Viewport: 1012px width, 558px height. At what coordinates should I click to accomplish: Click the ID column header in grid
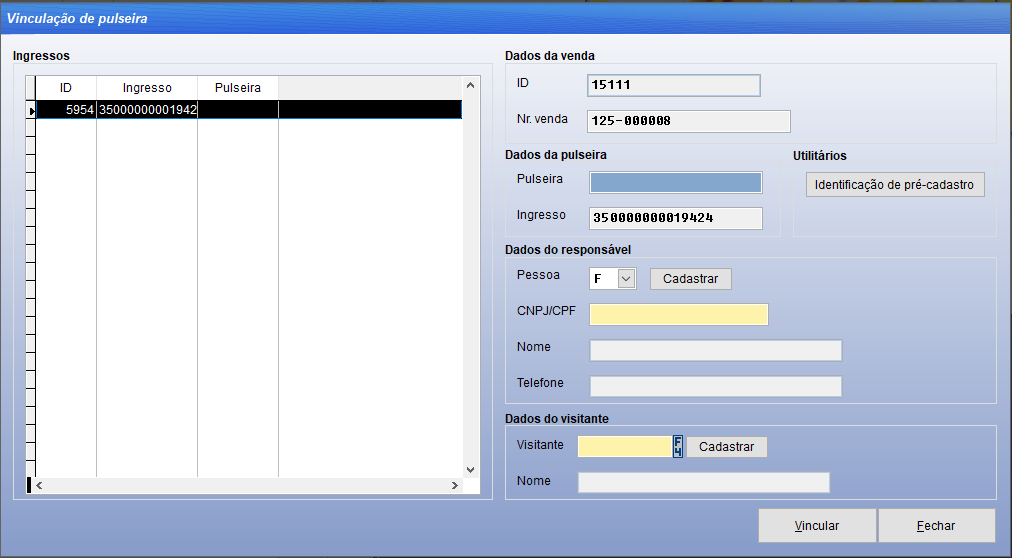pos(66,88)
